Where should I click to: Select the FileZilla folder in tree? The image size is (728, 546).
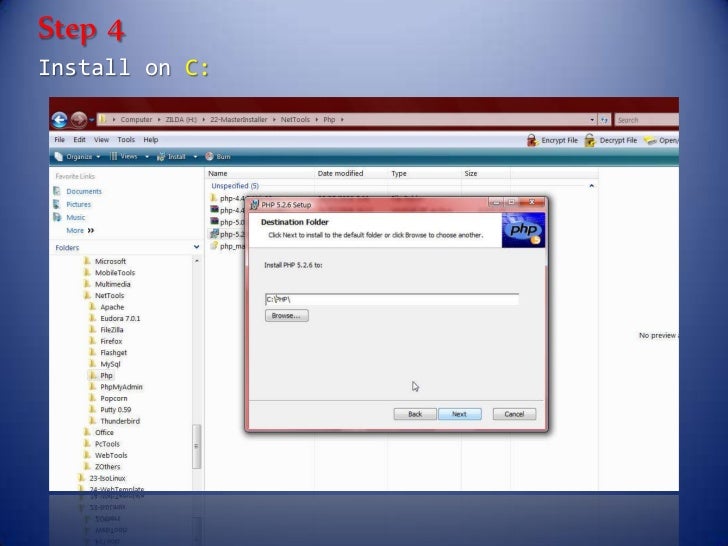pos(111,330)
